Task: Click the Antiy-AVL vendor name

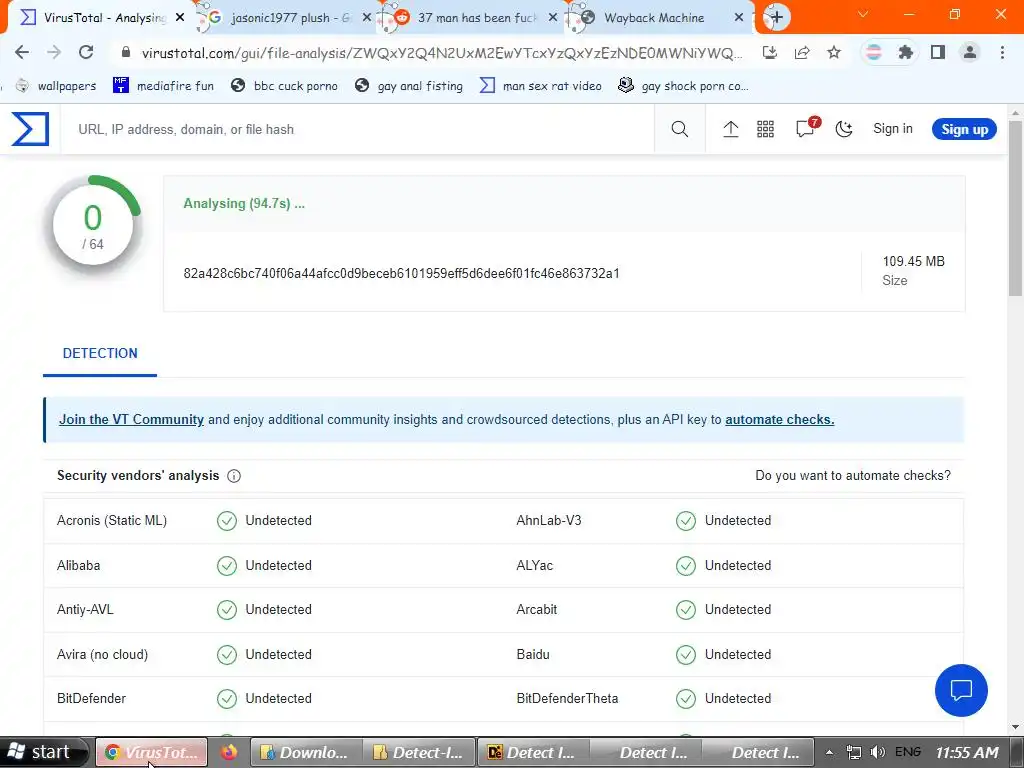Action: coord(85,609)
